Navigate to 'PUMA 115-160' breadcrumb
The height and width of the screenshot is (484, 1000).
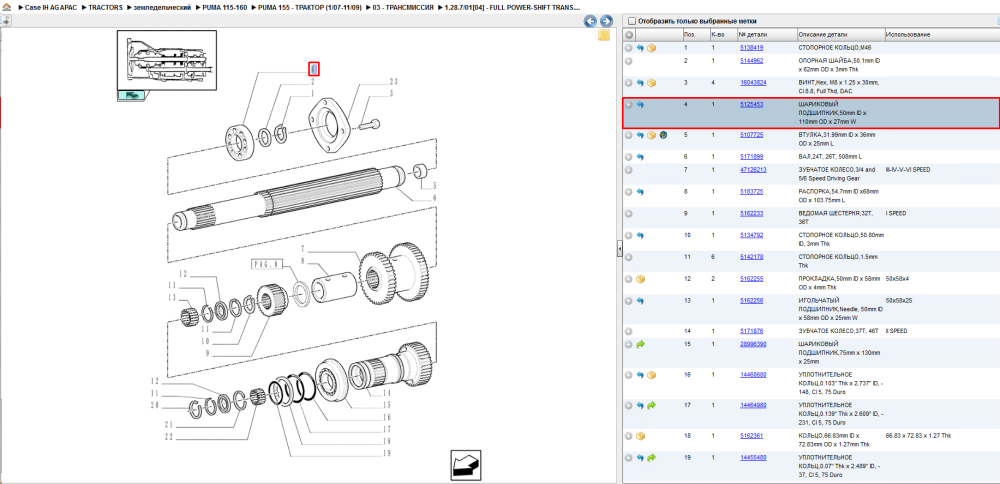224,7
